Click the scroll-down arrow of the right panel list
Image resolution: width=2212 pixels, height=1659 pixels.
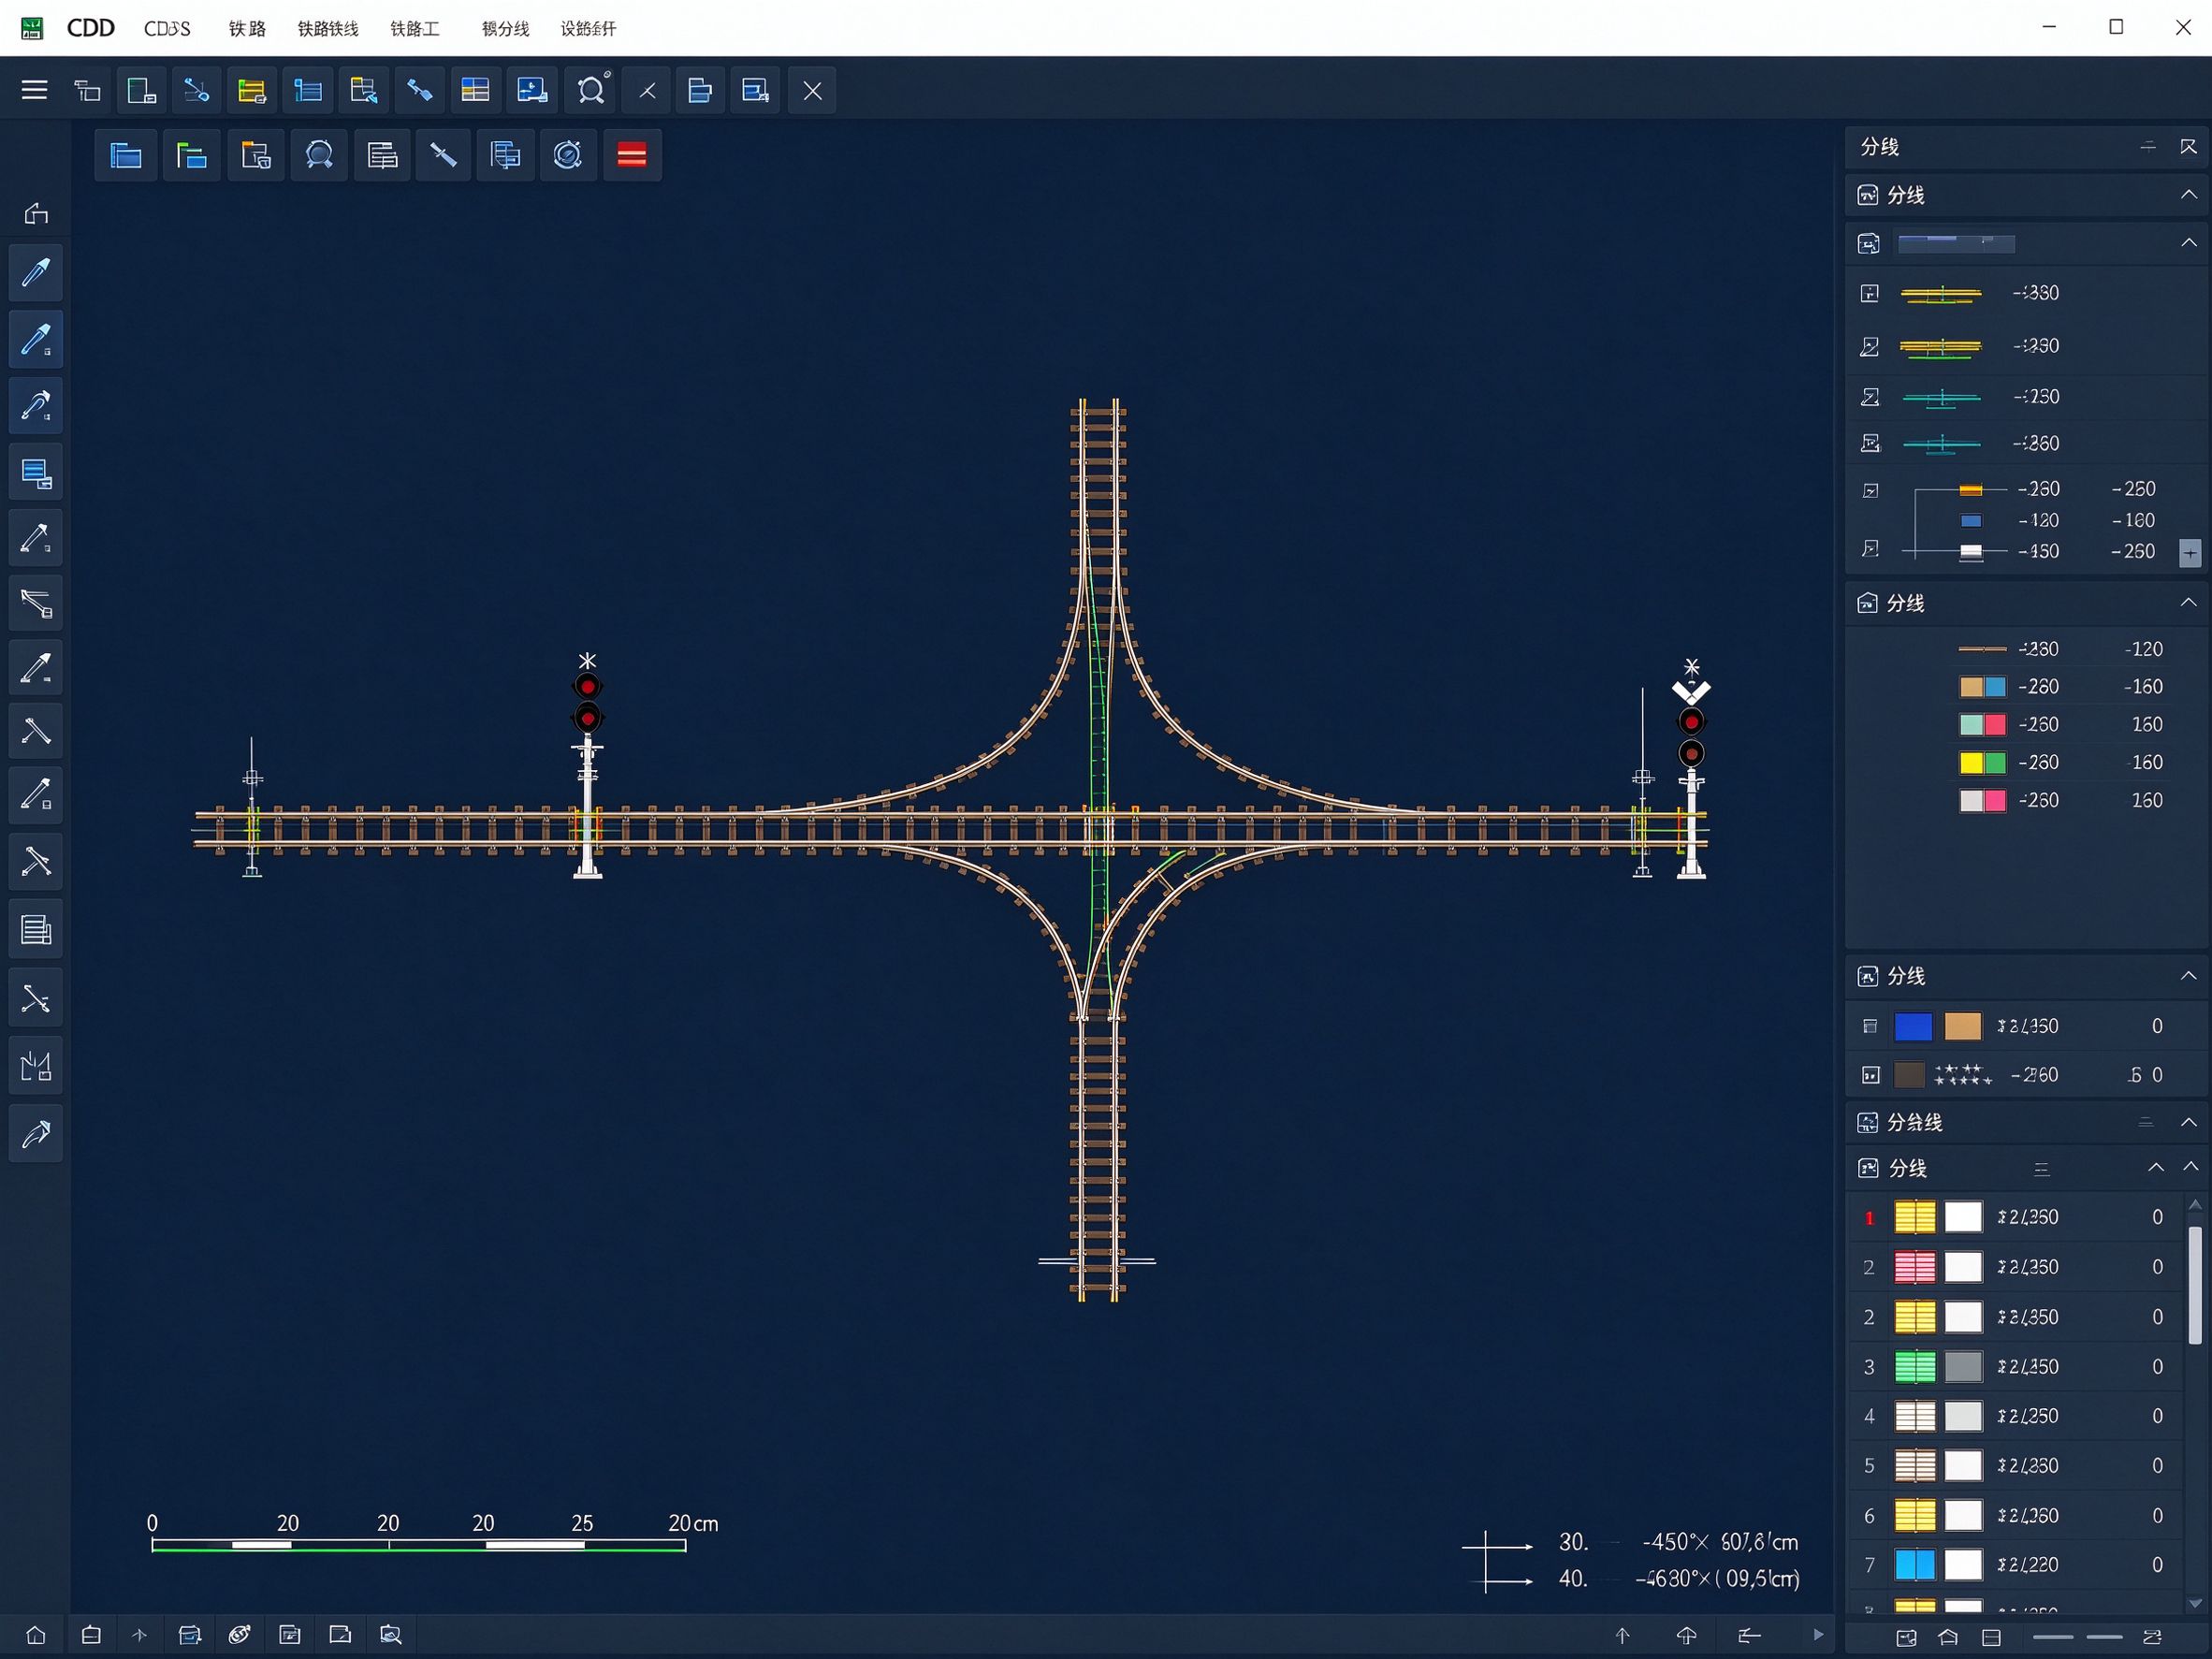(2195, 1605)
